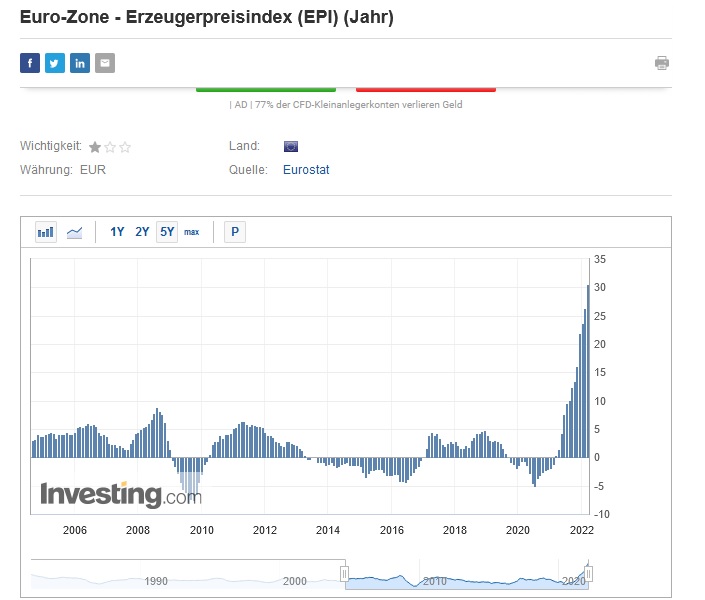Click the EU flag icon
The height and width of the screenshot is (600, 705).
(x=291, y=146)
